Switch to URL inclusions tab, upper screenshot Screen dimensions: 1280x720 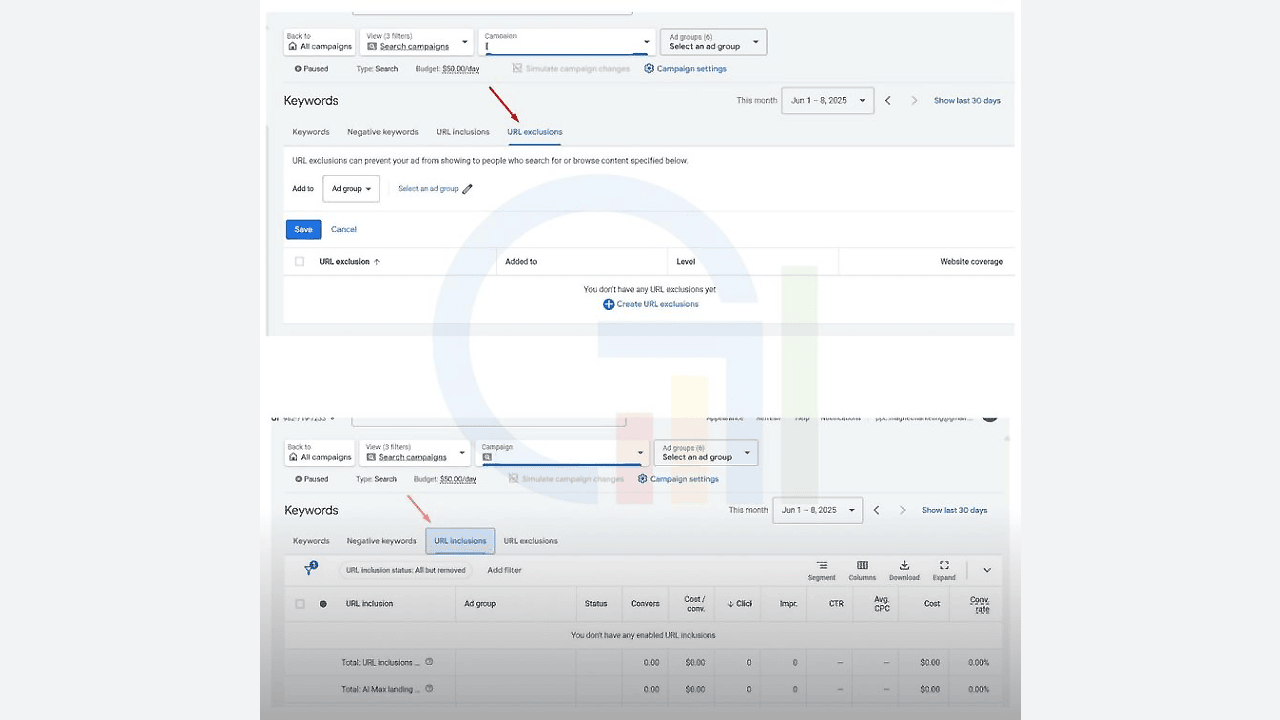[463, 132]
